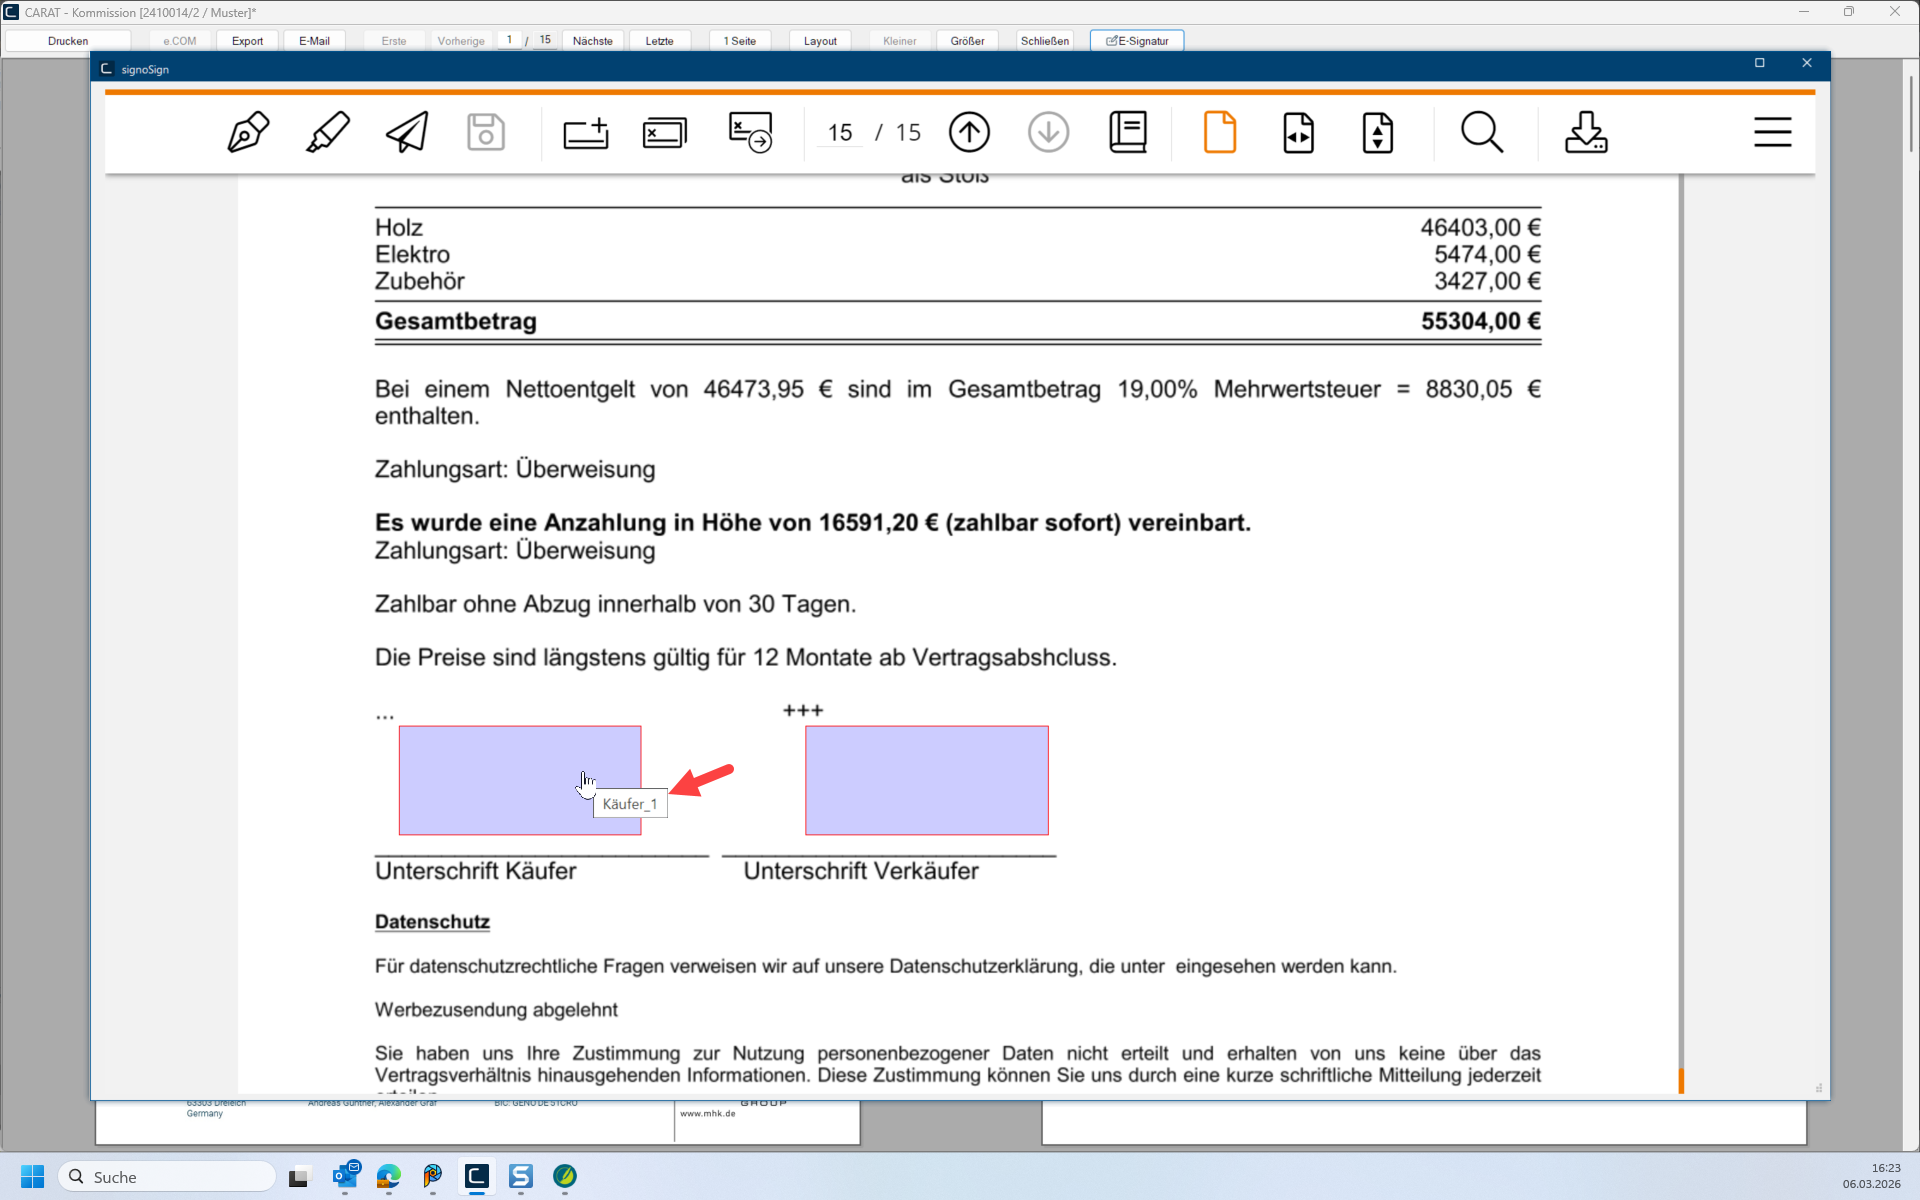1920x1200 pixels.
Task: Open Outlook from the taskbar
Action: click(346, 1176)
